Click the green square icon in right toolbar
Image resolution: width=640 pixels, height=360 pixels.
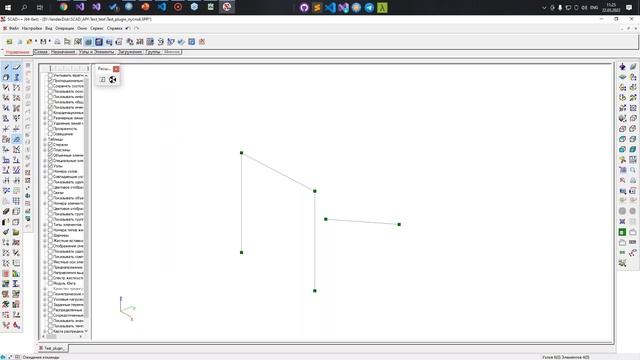point(622,232)
